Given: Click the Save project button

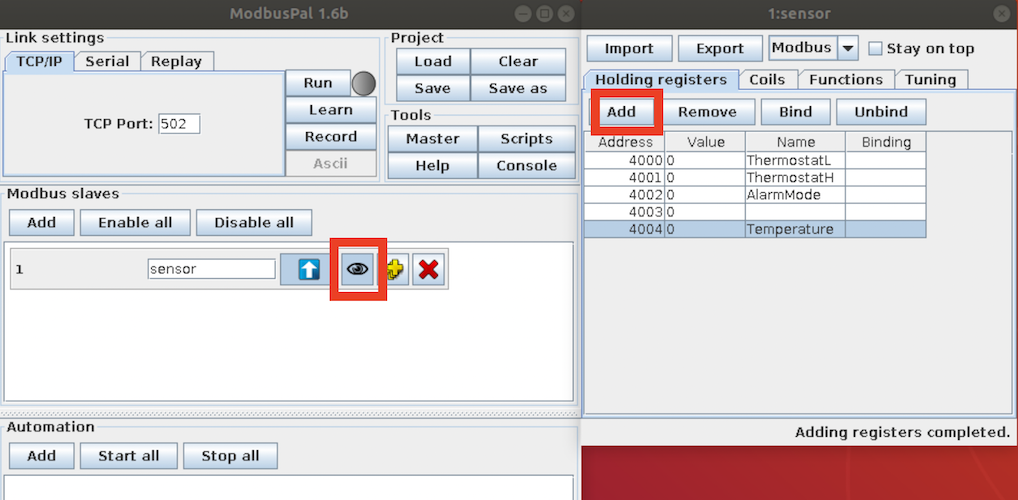Looking at the screenshot, I should [433, 88].
